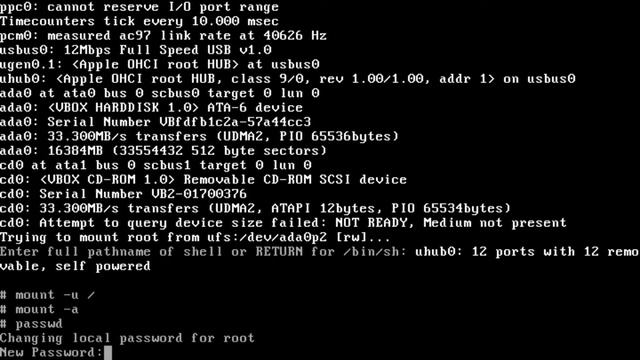This screenshot has width=640, height=360.
Task: Click the cd0 Serial Number VB2-01700376 line
Action: tap(123, 194)
